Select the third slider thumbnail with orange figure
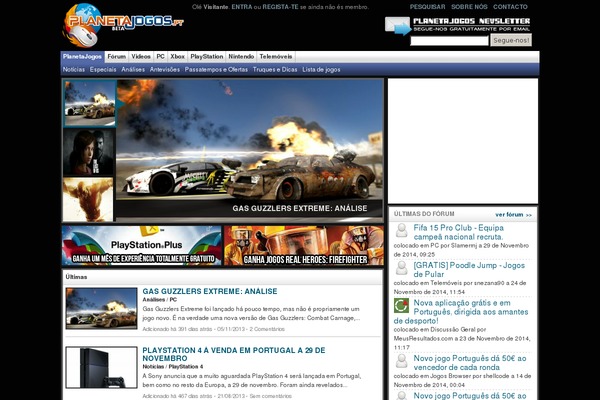Viewport: 600px width, 400px height. click(88, 199)
